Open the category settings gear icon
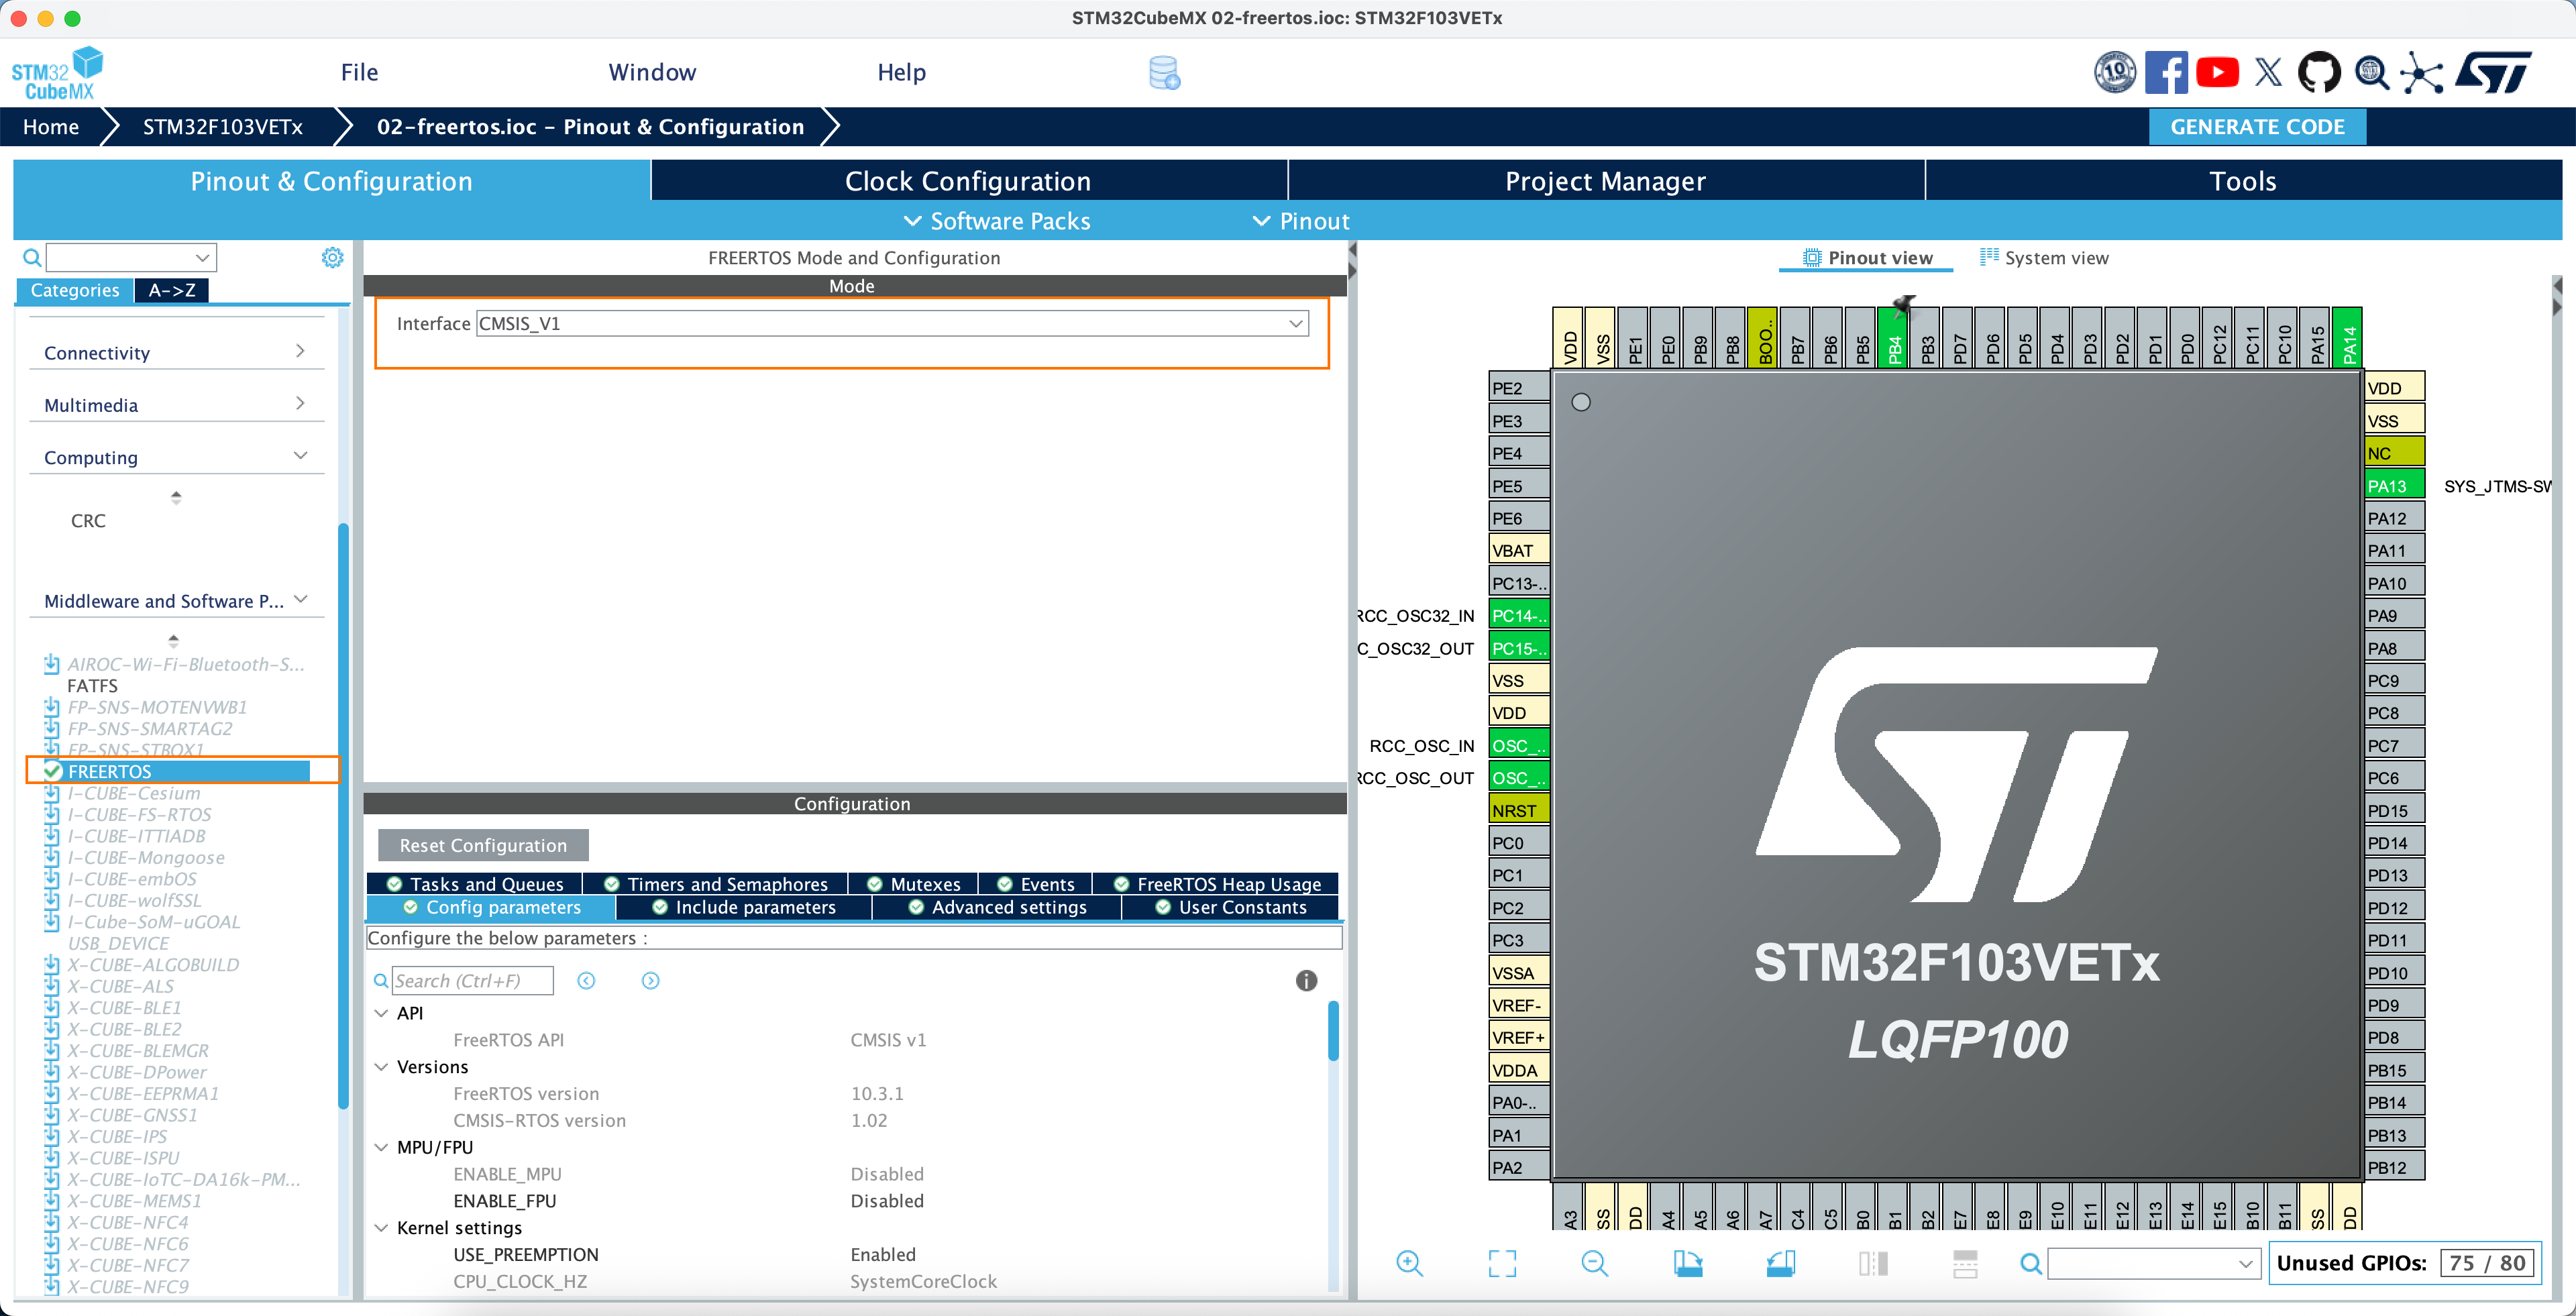 332,258
